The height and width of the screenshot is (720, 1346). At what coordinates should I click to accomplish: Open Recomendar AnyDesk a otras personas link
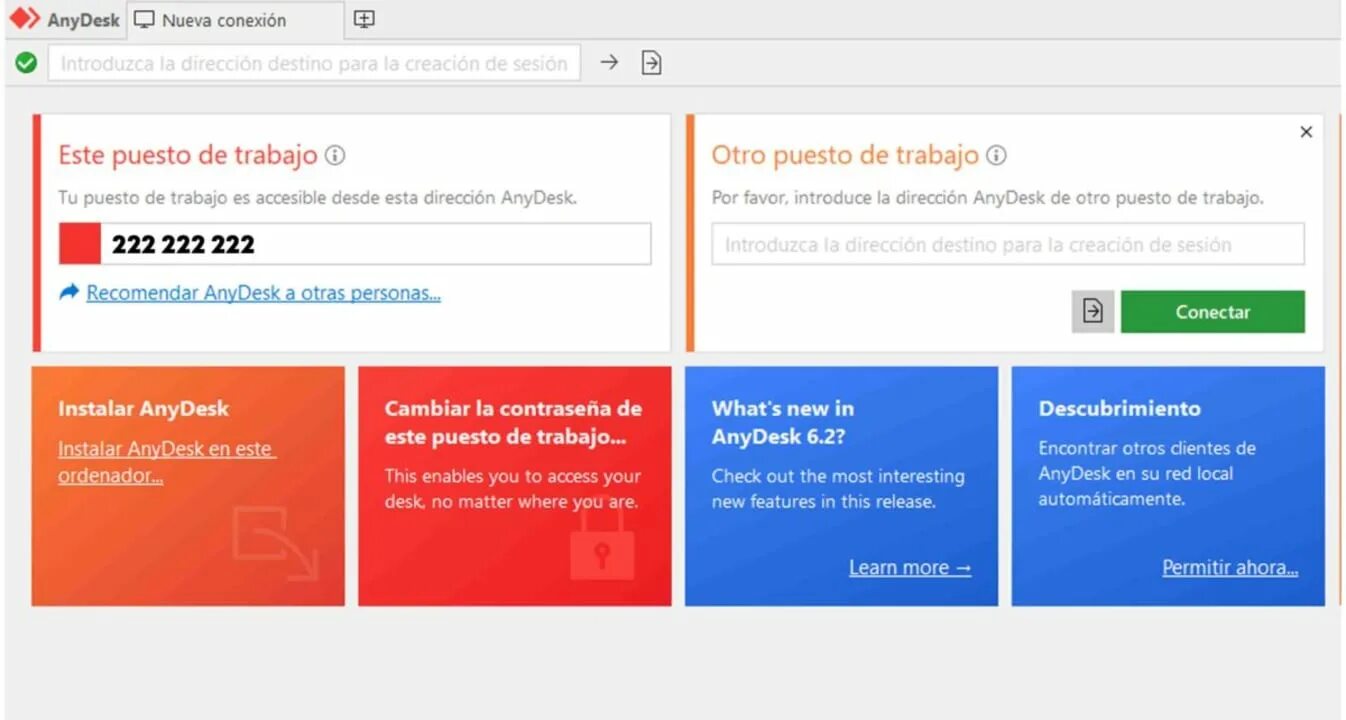(x=263, y=293)
